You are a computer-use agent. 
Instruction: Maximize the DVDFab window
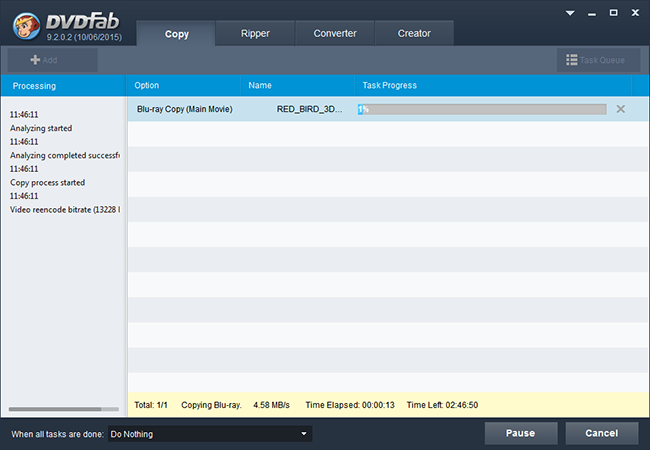(613, 13)
